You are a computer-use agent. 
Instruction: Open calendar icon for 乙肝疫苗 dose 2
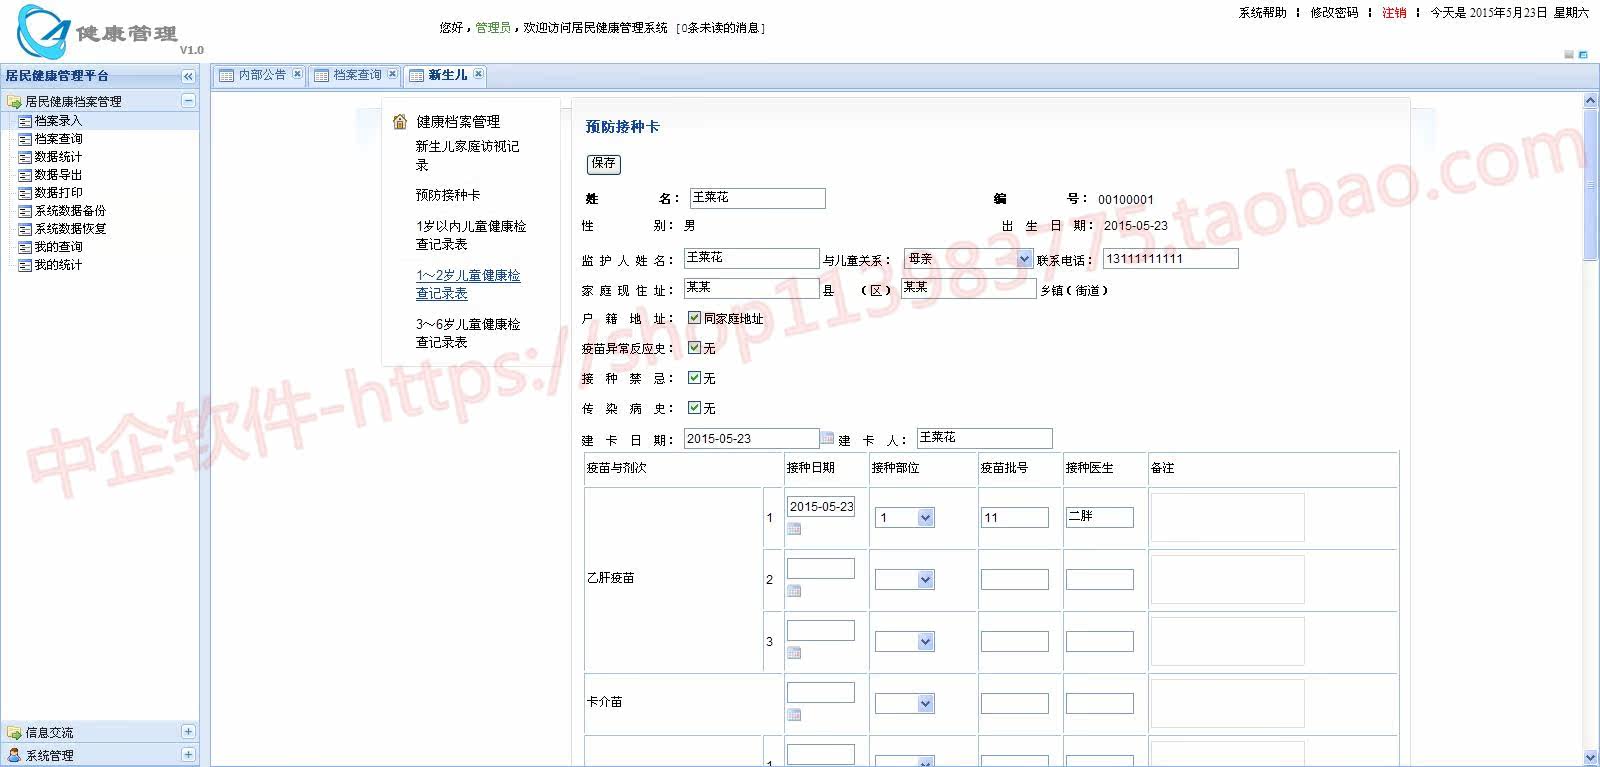tap(794, 591)
